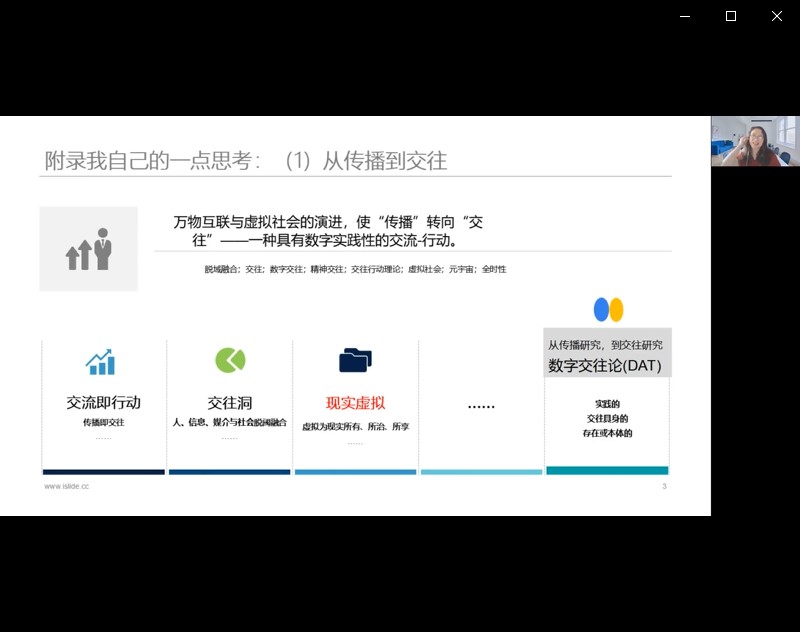Click the dark folder icon above 现实虚拟
Image resolution: width=800 pixels, height=632 pixels.
355,360
